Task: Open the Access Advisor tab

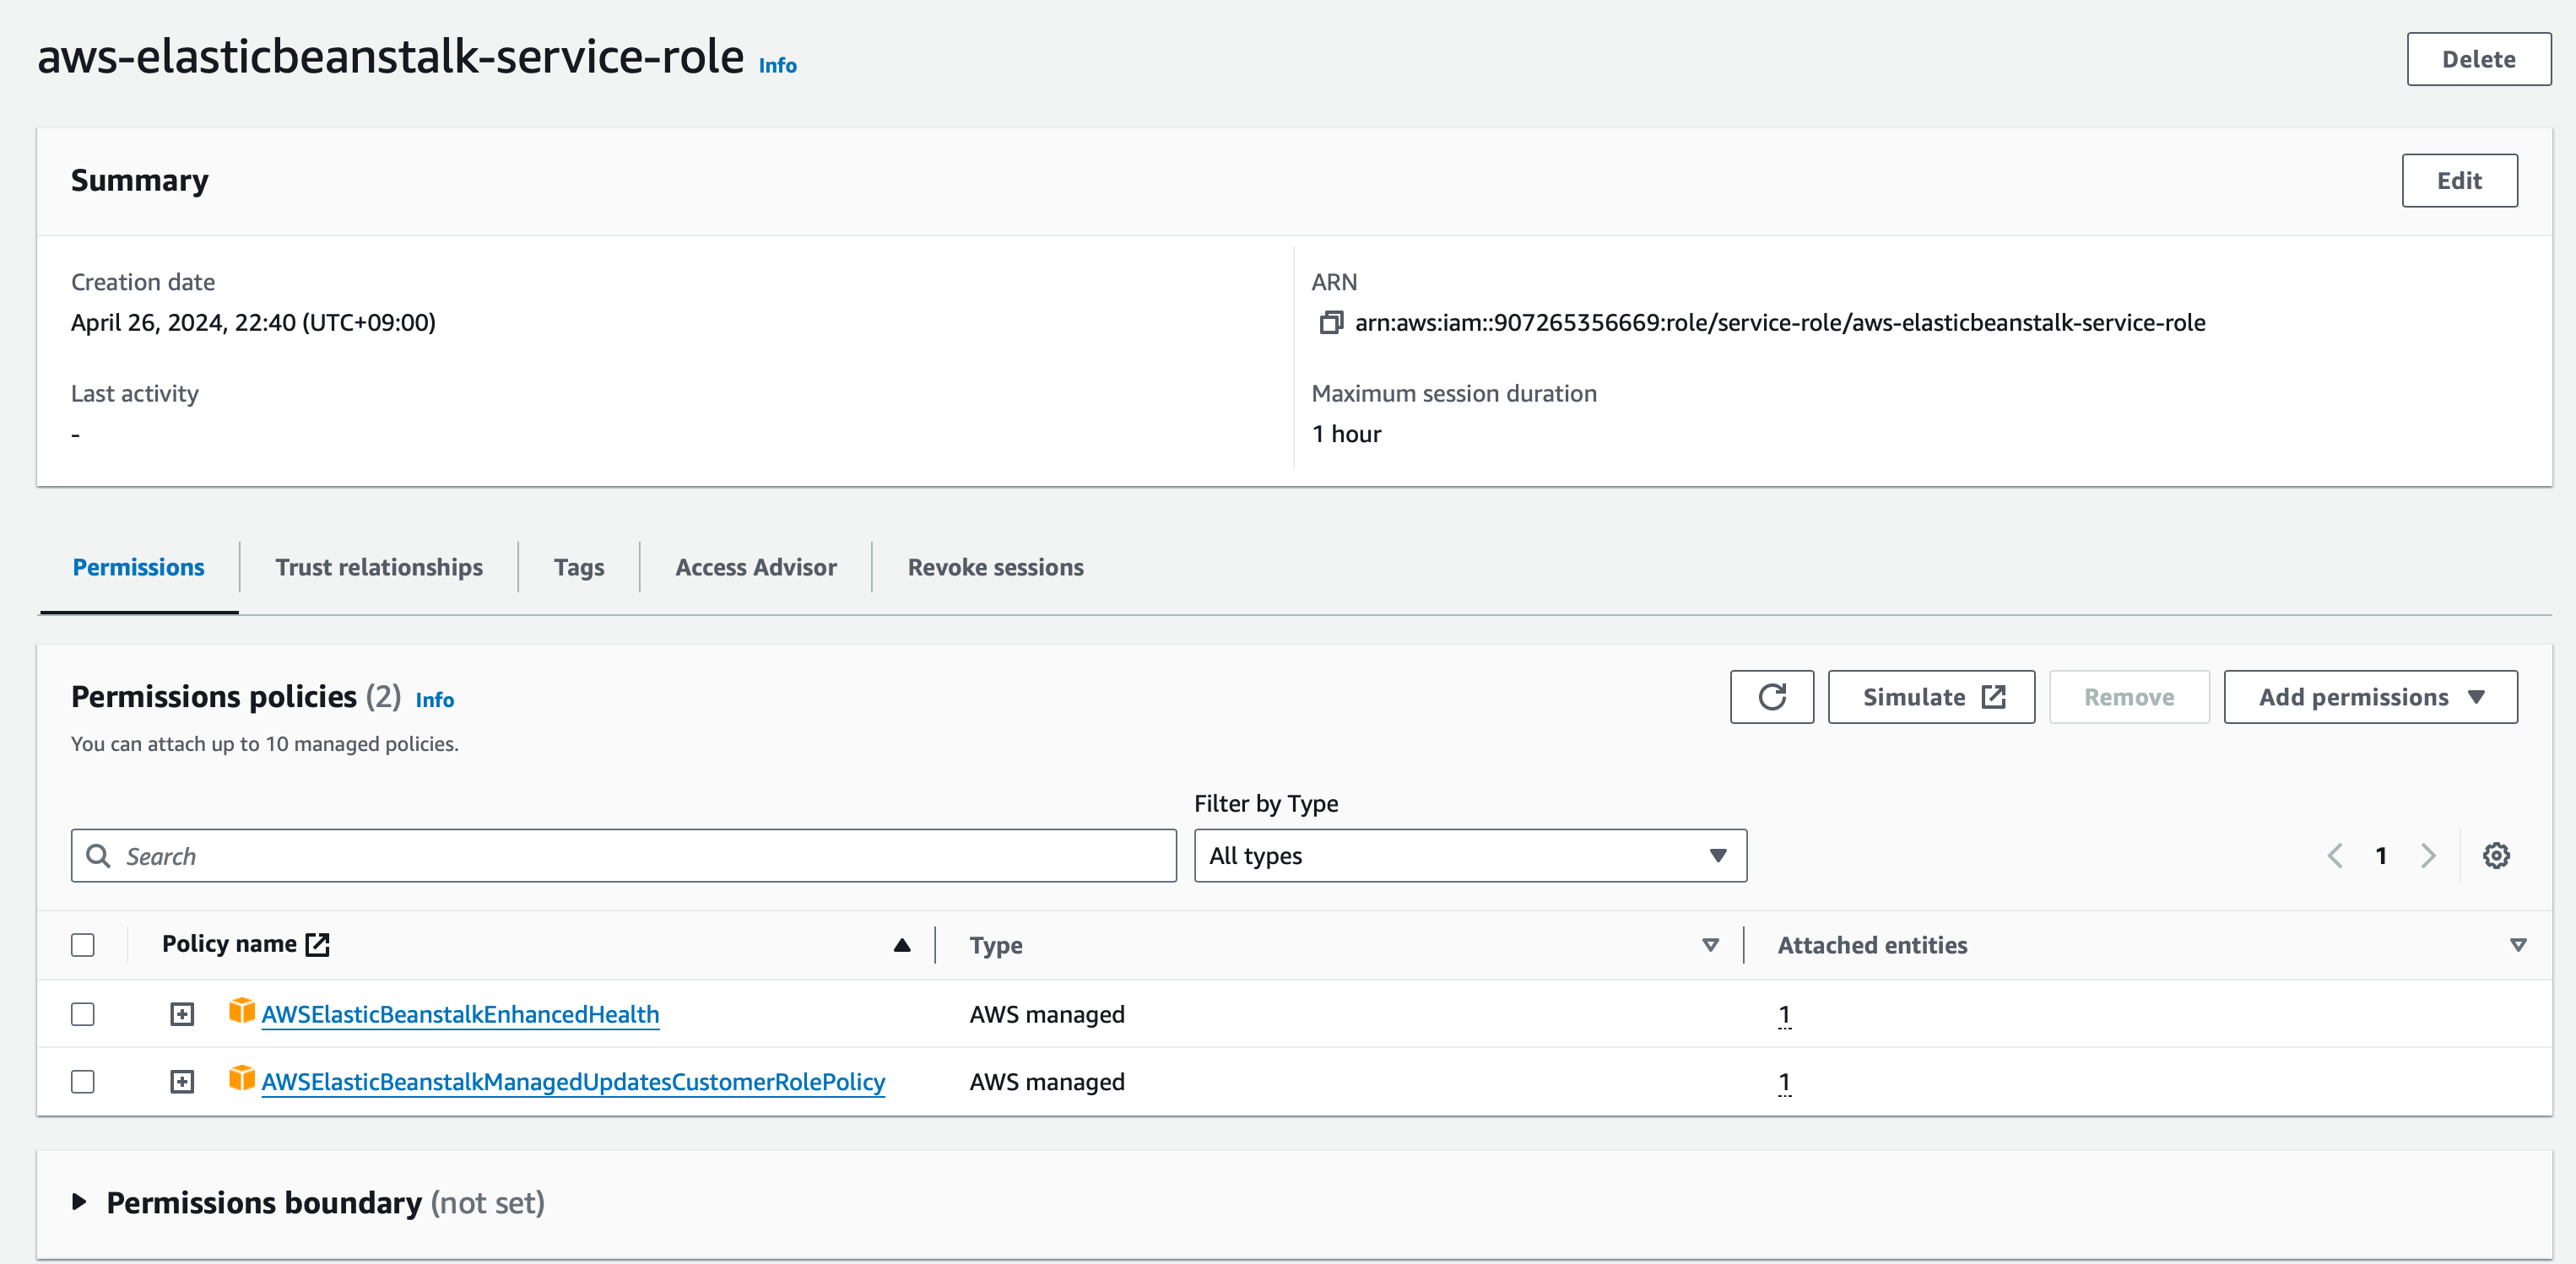Action: click(756, 567)
